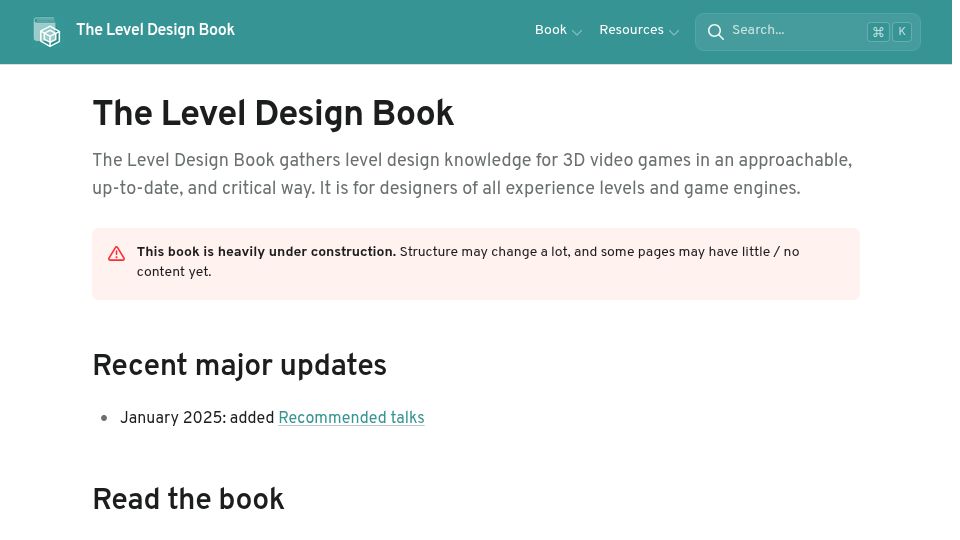Open The Level Design Book site title link
Viewport: 960px width, 540px height.
click(155, 30)
